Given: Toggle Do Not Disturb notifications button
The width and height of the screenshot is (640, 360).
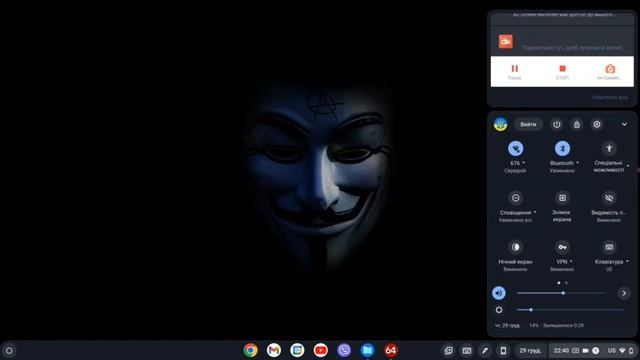Looking at the screenshot, I should [x=516, y=198].
